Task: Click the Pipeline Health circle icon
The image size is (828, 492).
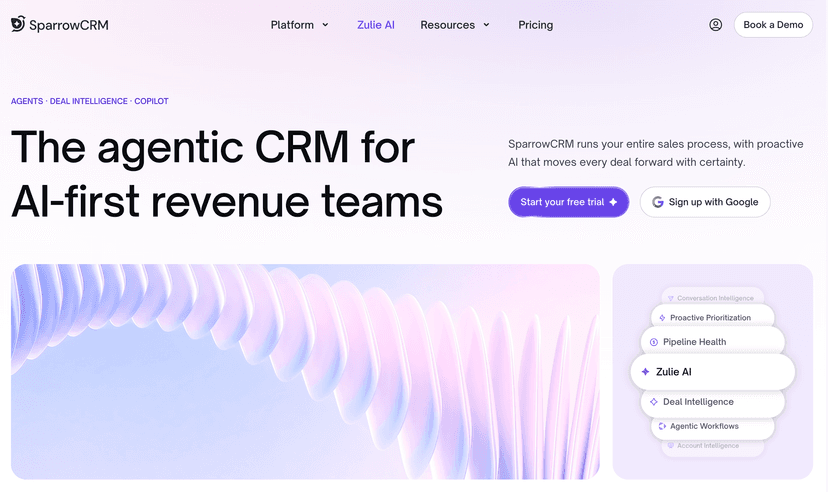Action: [x=653, y=342]
